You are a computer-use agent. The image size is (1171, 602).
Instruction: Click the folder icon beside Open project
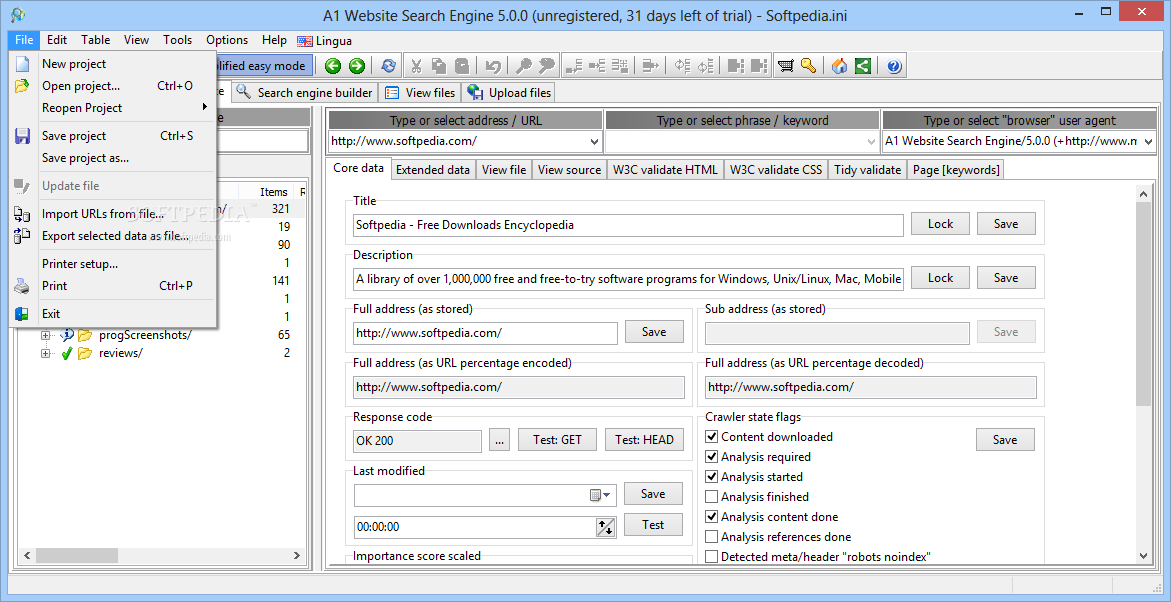(x=22, y=86)
